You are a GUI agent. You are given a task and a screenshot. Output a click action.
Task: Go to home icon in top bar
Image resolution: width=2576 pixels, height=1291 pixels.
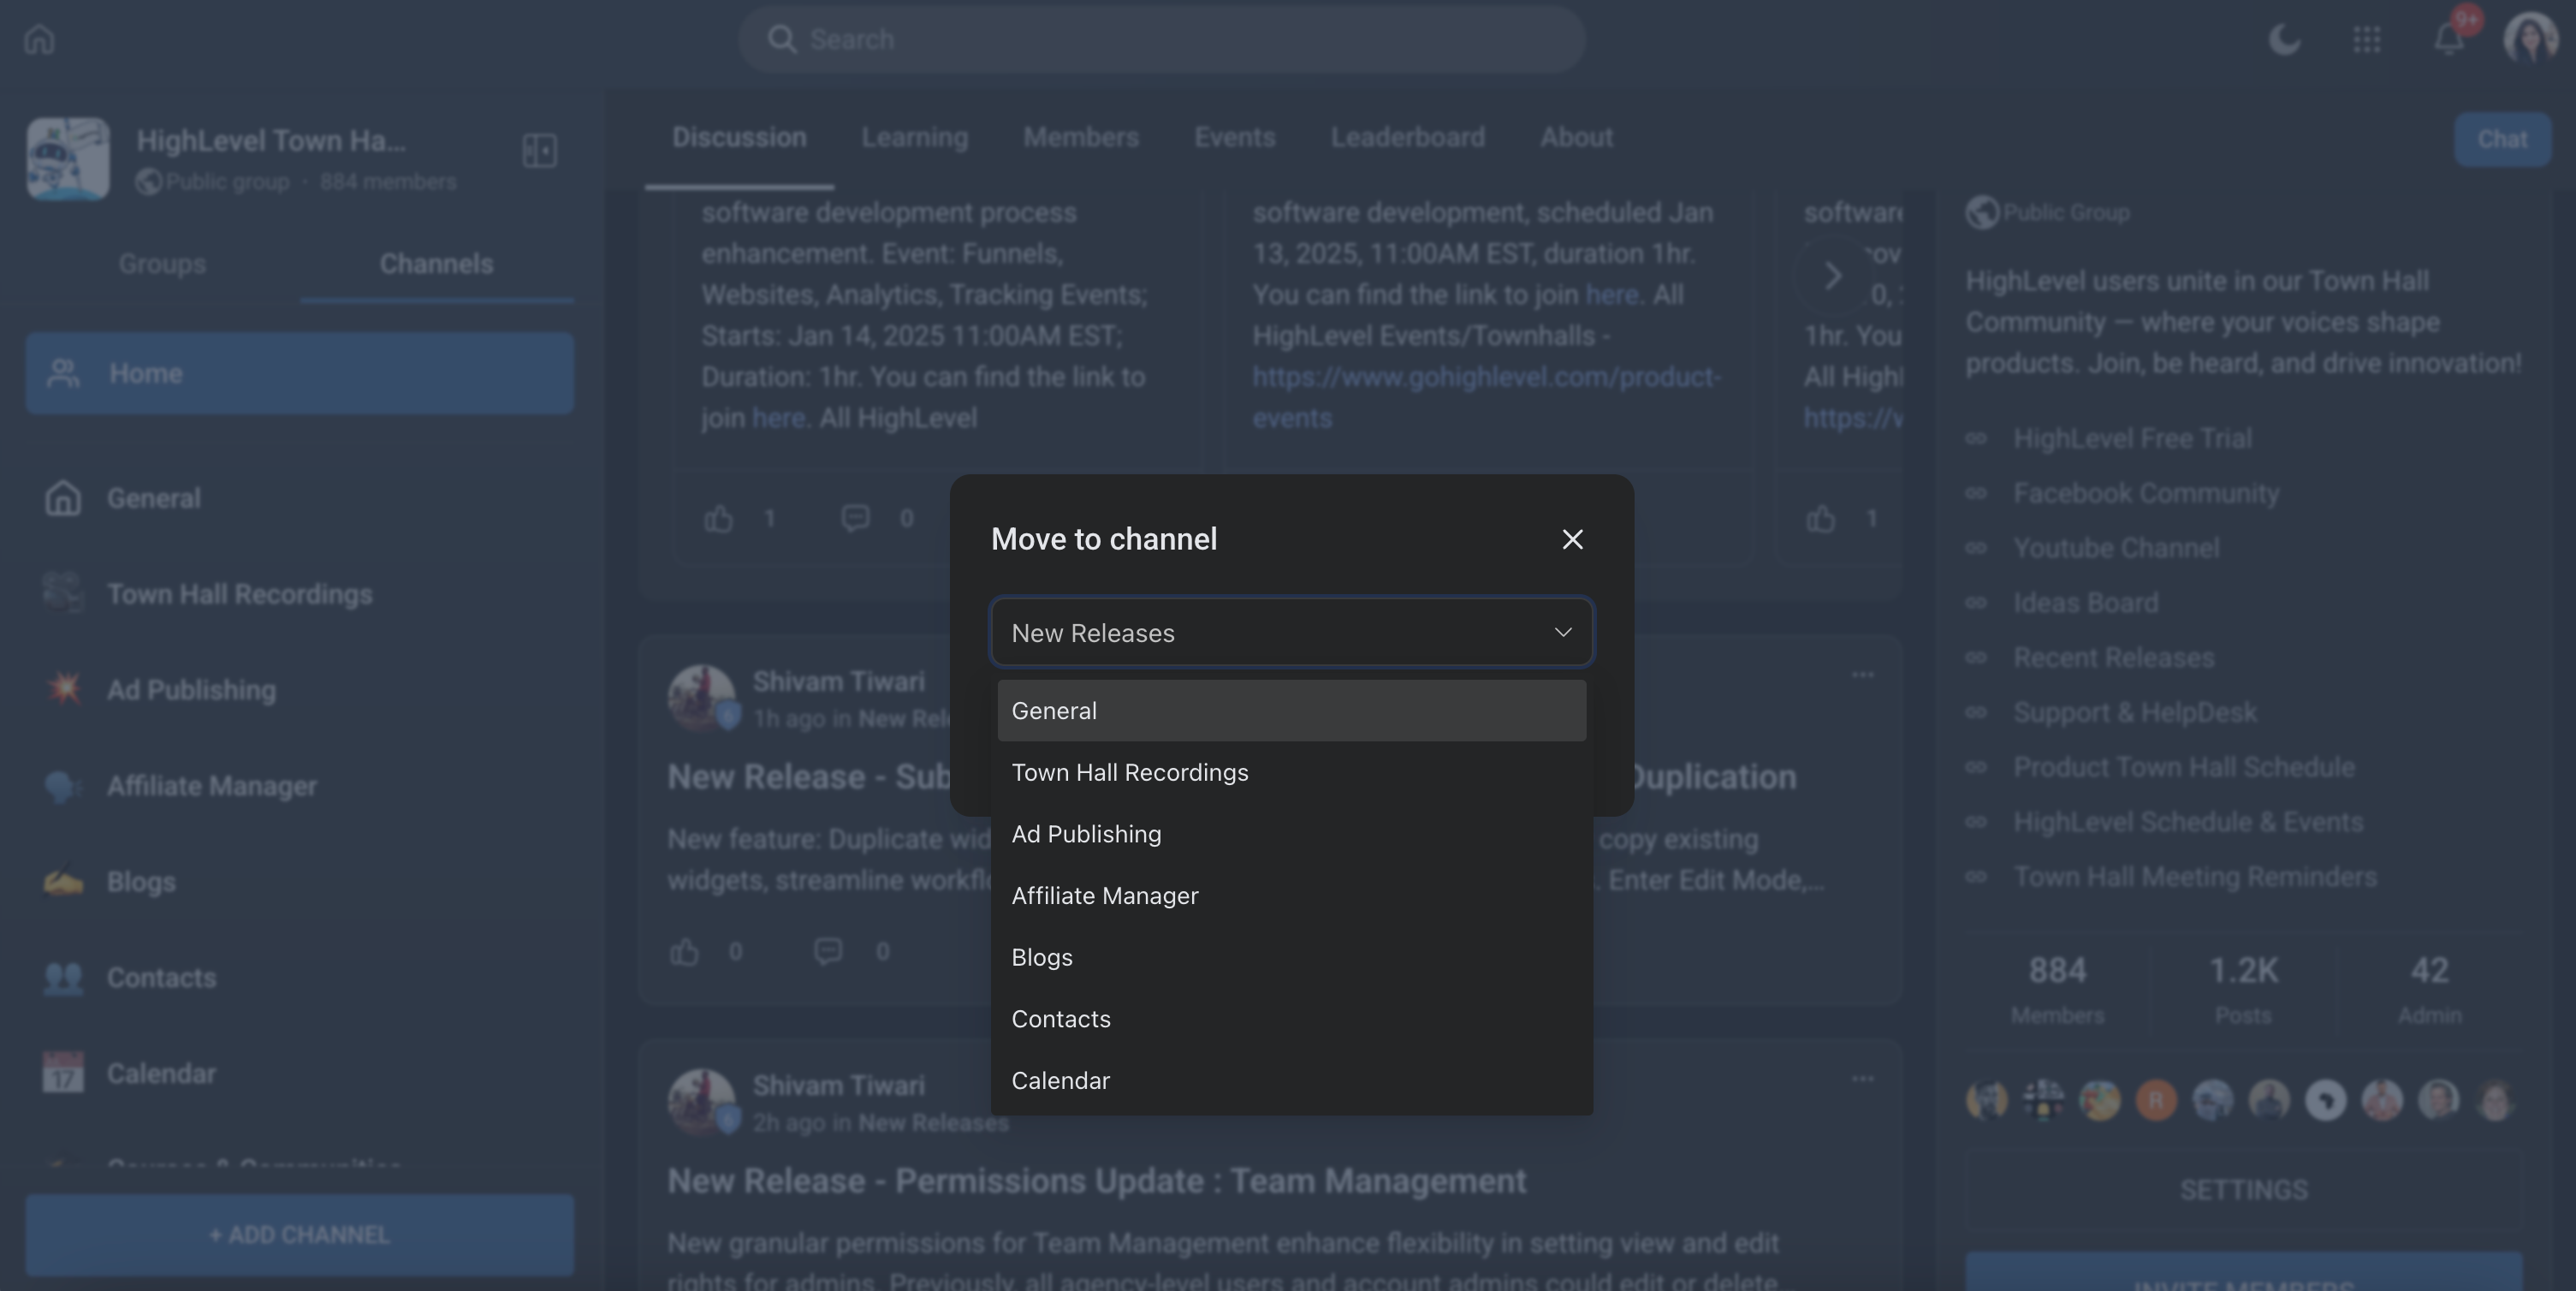click(39, 40)
